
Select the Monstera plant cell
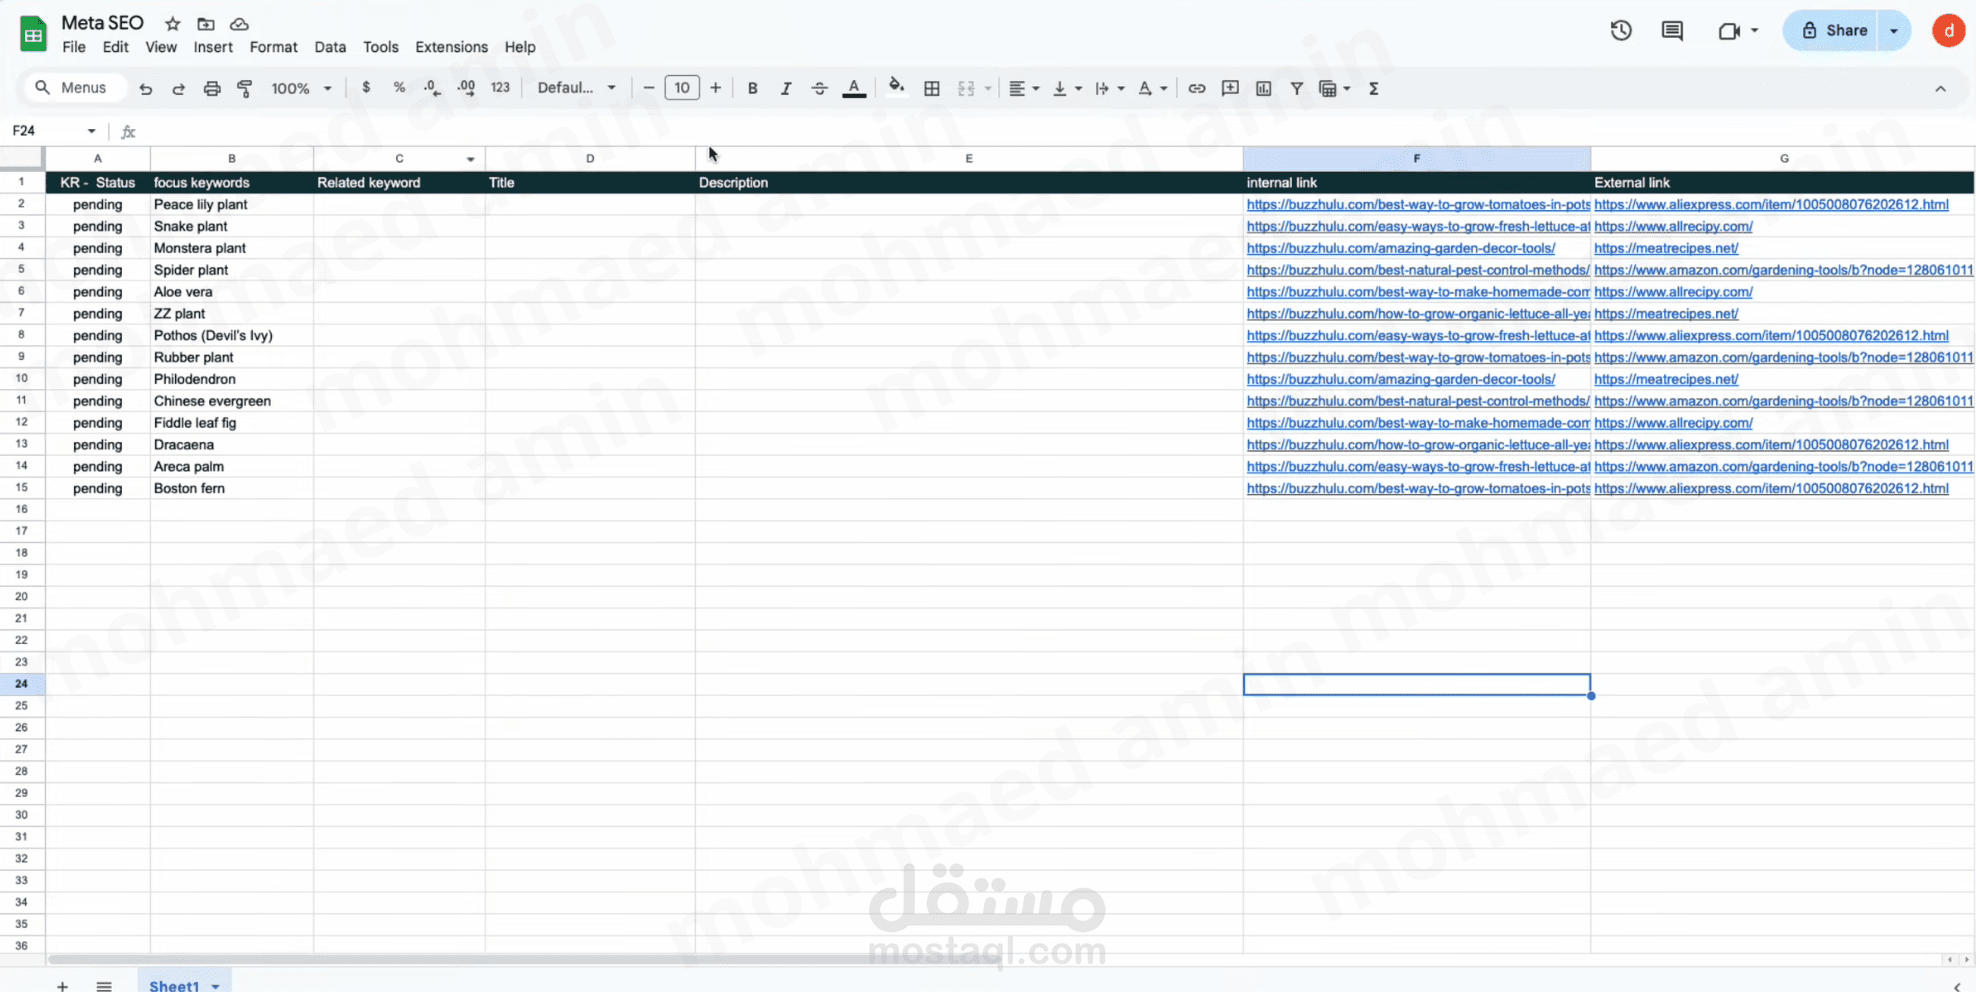[x=232, y=248]
